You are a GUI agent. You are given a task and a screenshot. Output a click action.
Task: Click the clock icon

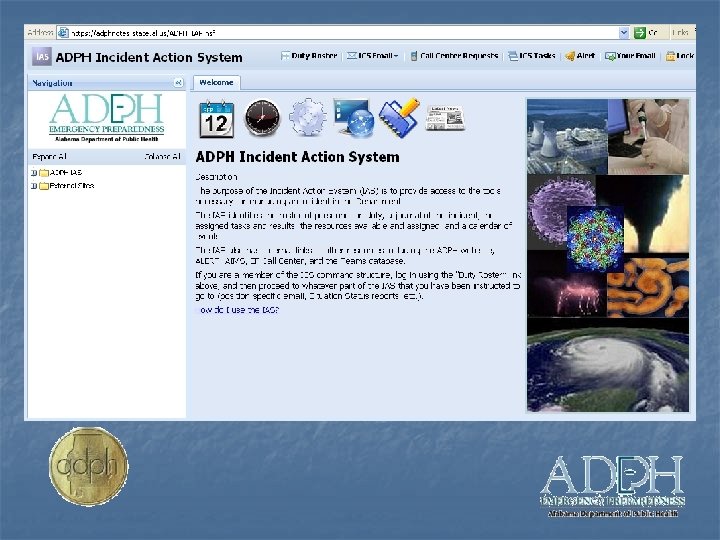(262, 118)
